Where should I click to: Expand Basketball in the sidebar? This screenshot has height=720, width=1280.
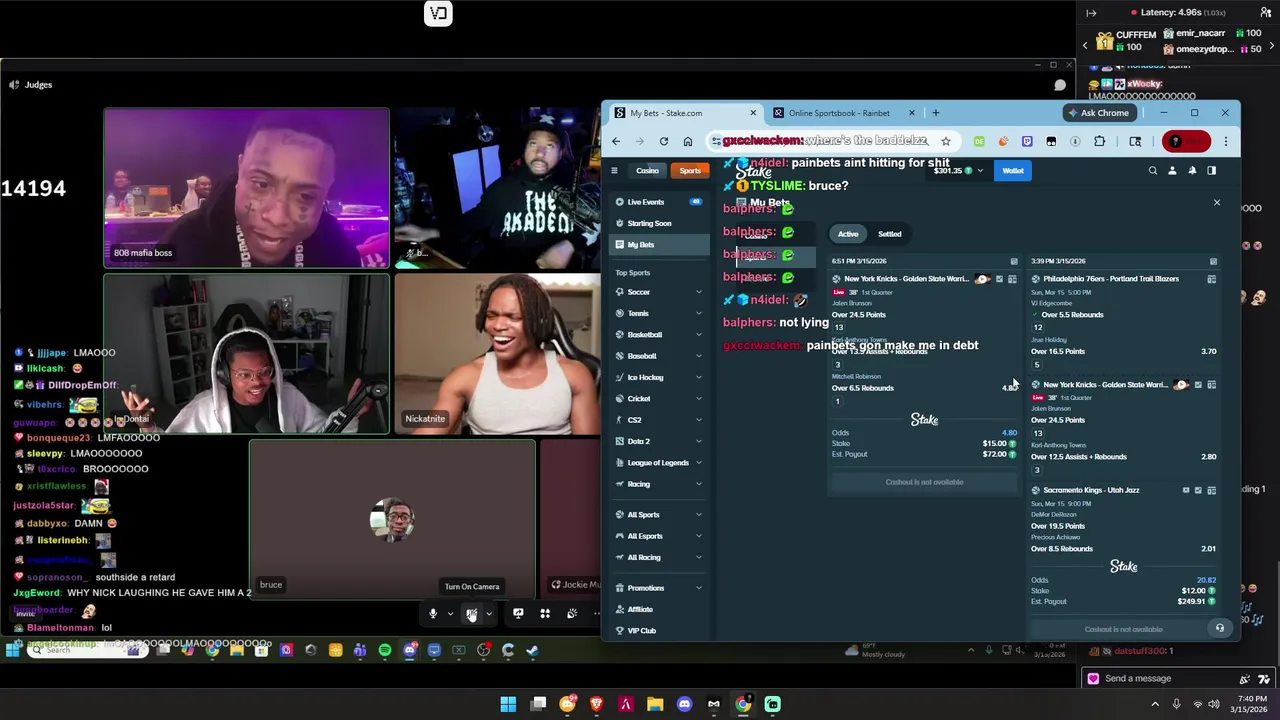699,334
